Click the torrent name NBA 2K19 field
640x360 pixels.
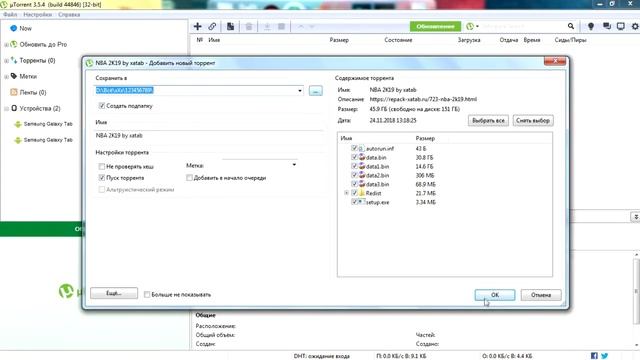[x=208, y=136]
